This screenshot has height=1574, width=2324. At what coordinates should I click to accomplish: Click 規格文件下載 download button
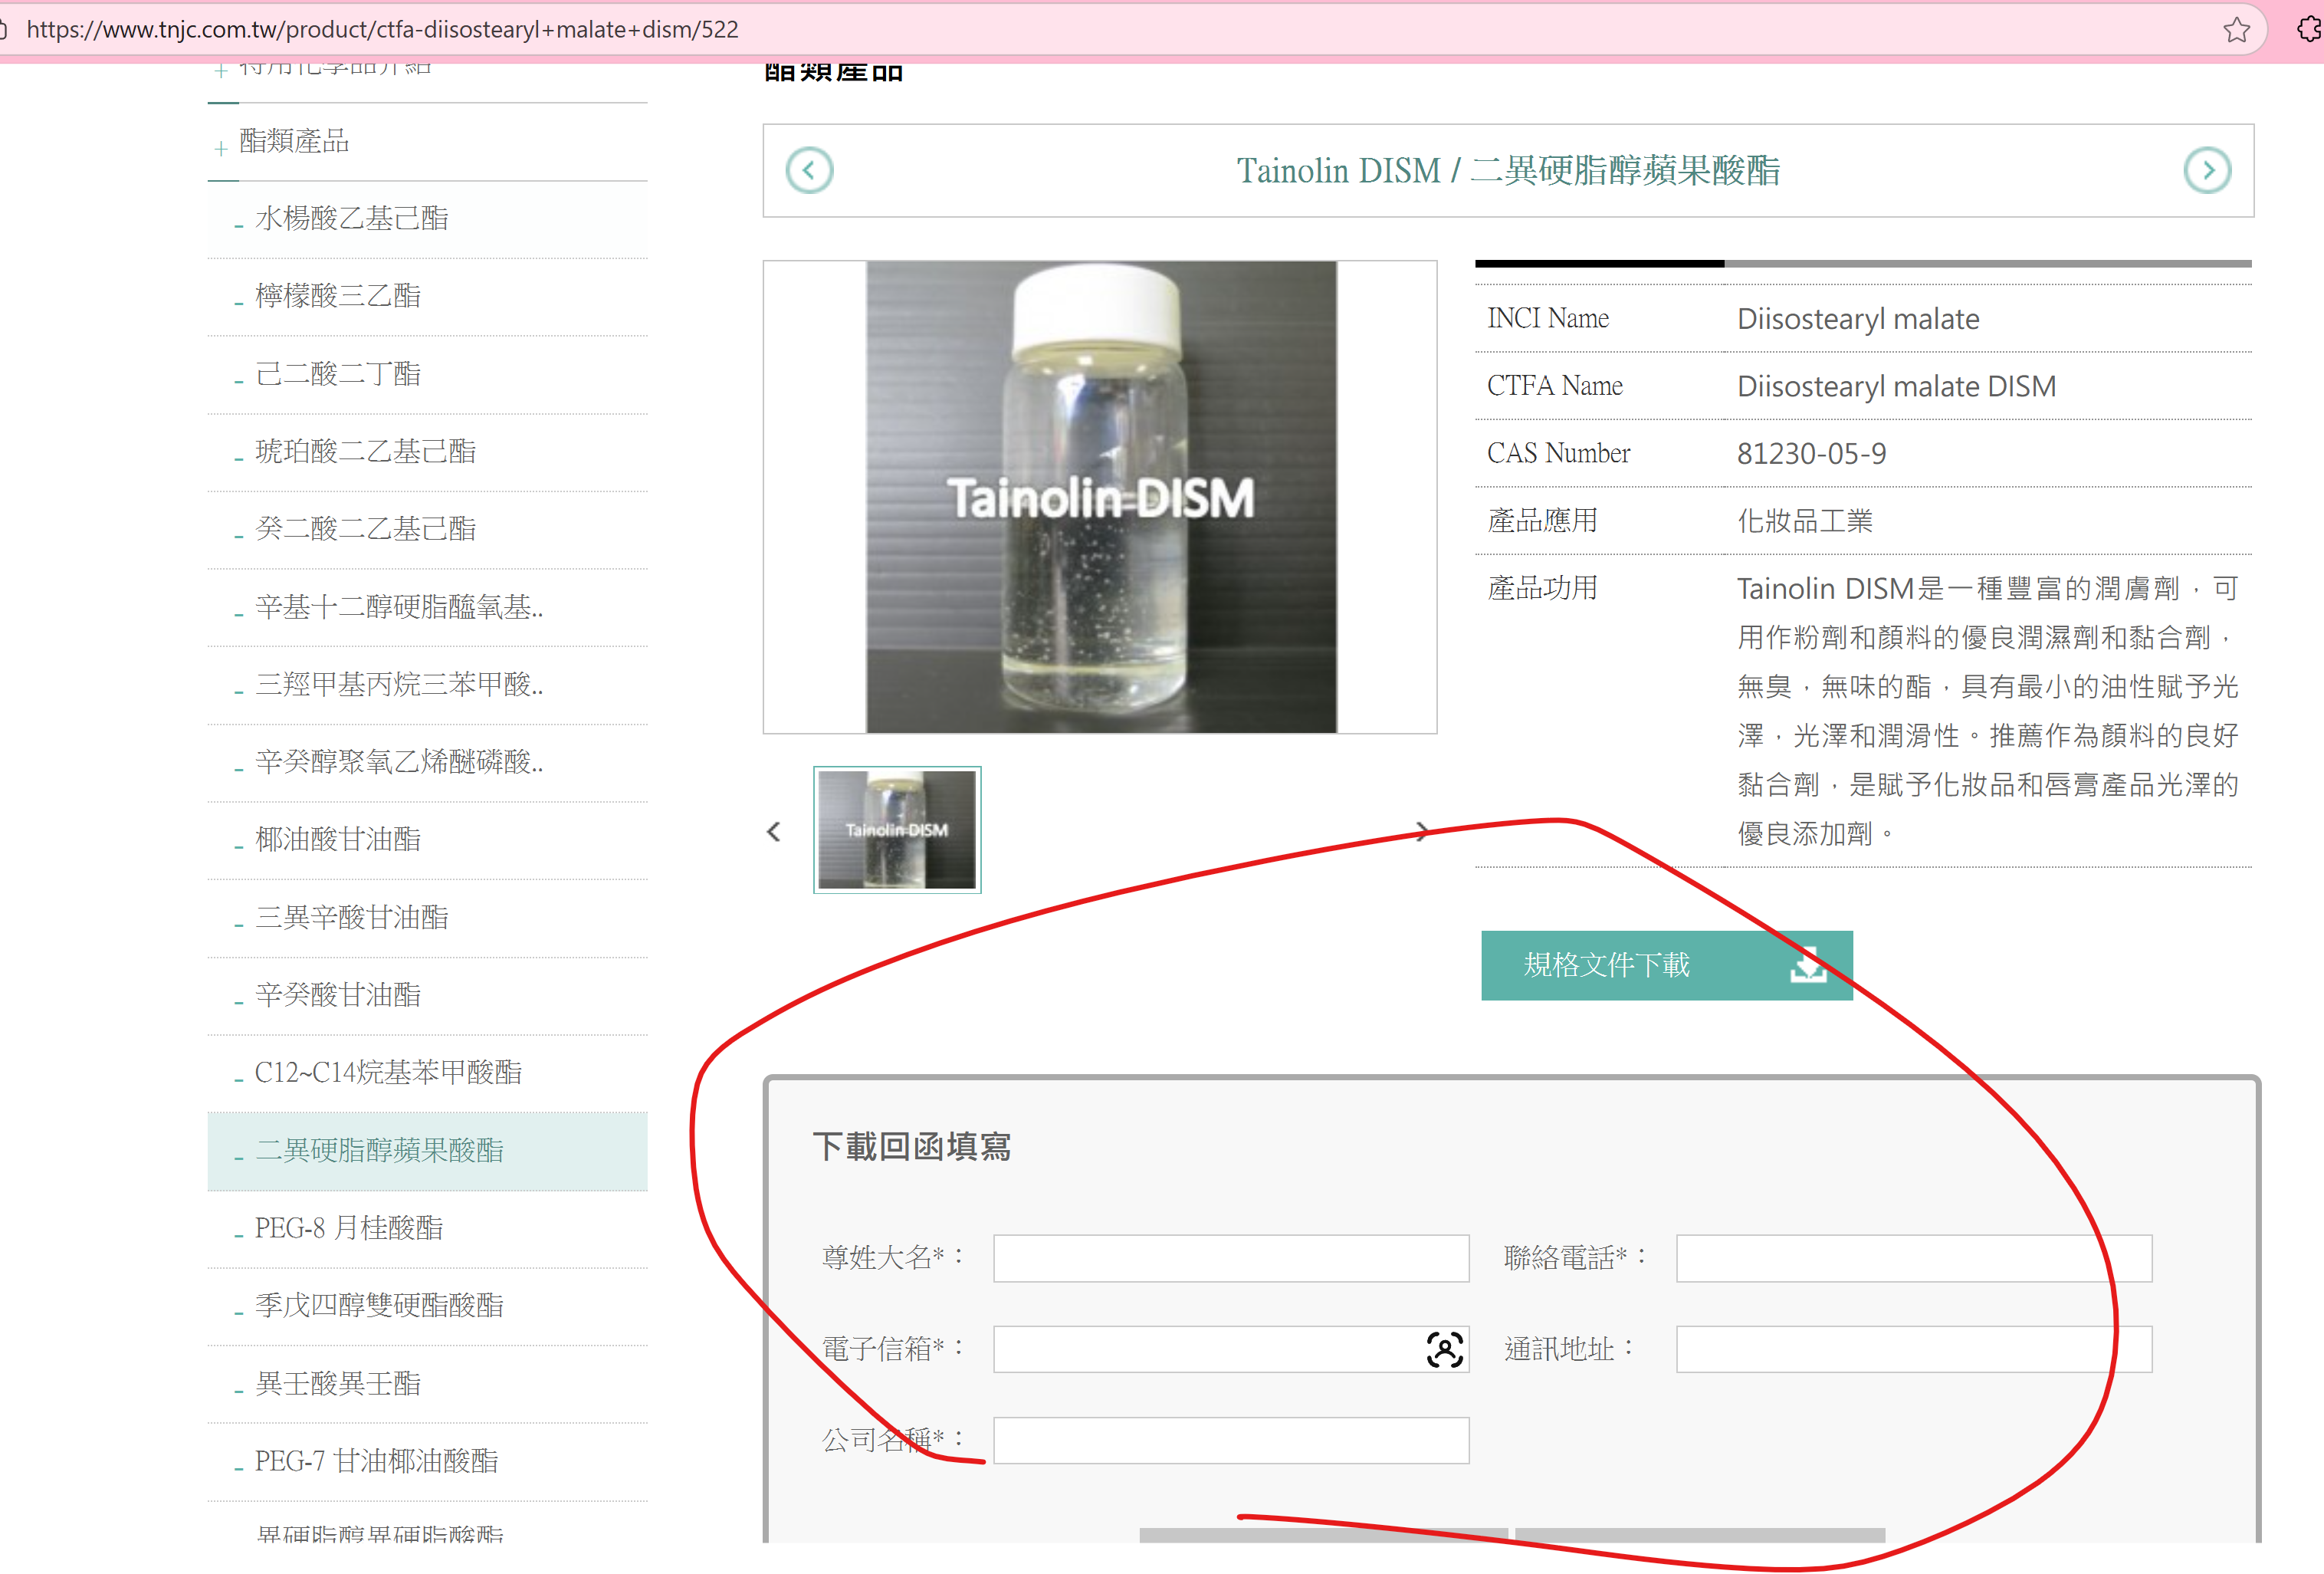click(1666, 965)
